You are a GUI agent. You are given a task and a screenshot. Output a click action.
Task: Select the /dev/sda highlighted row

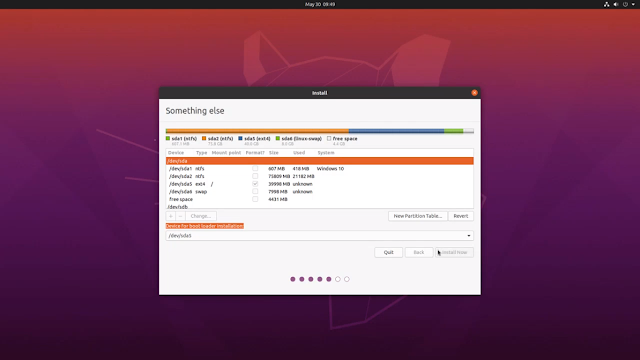point(320,161)
